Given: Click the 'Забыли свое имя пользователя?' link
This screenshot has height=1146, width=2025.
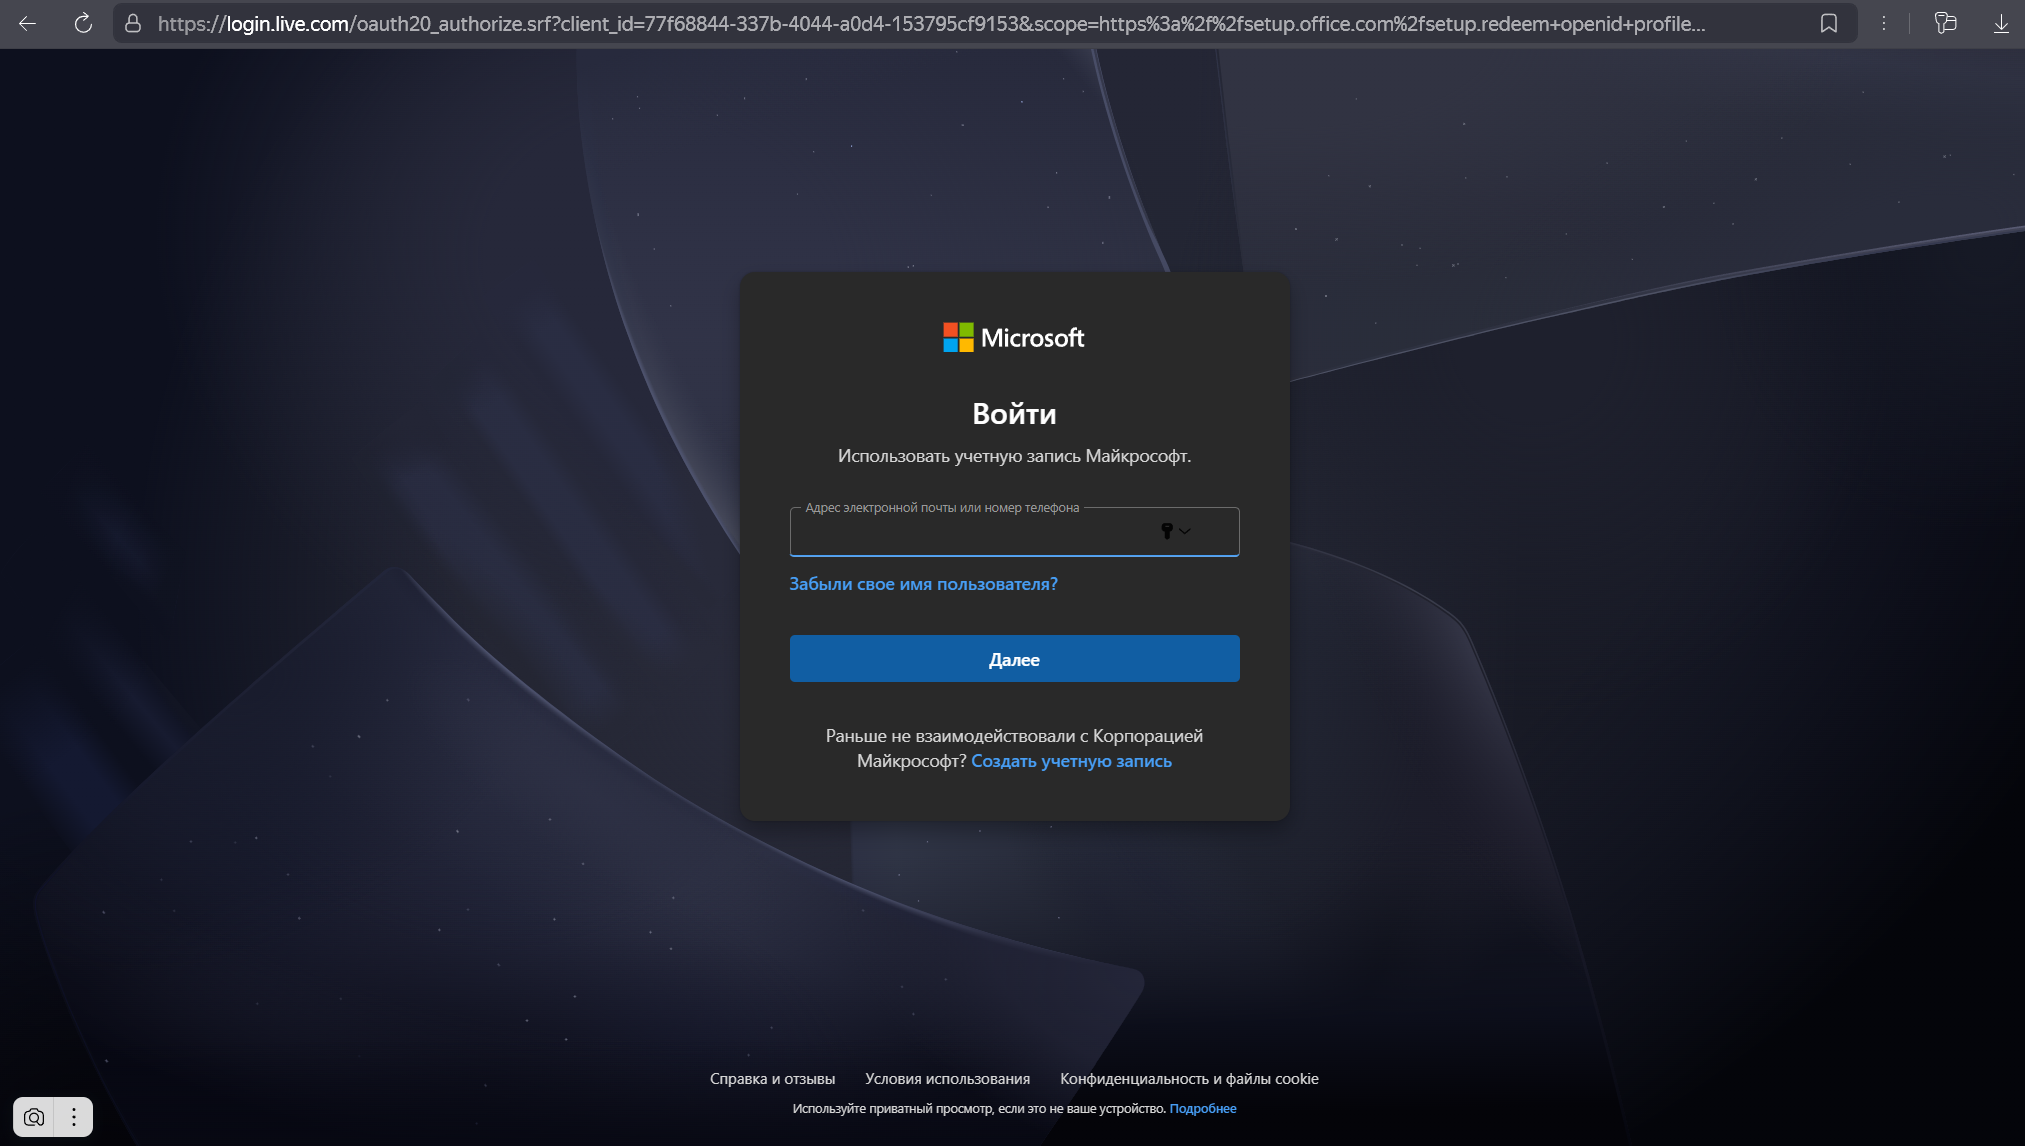Looking at the screenshot, I should tap(923, 584).
